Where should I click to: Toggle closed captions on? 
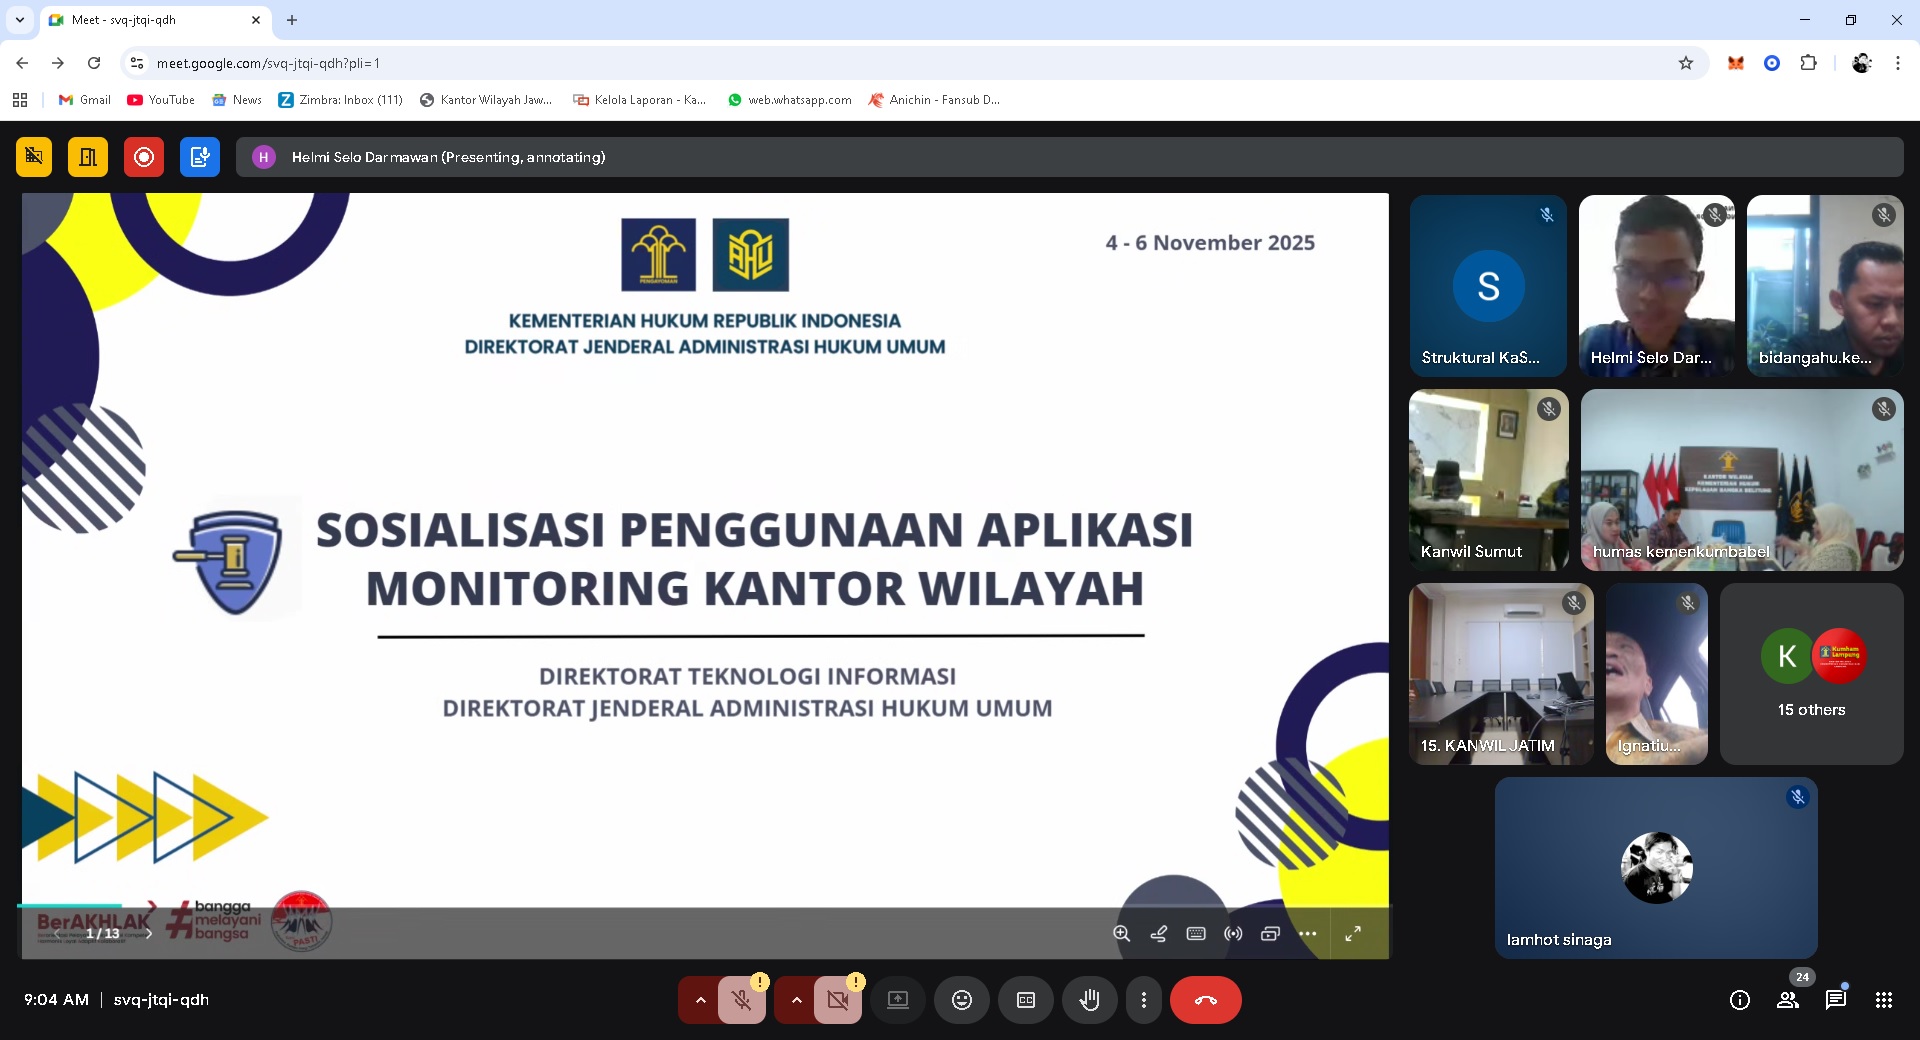[x=1026, y=1000]
